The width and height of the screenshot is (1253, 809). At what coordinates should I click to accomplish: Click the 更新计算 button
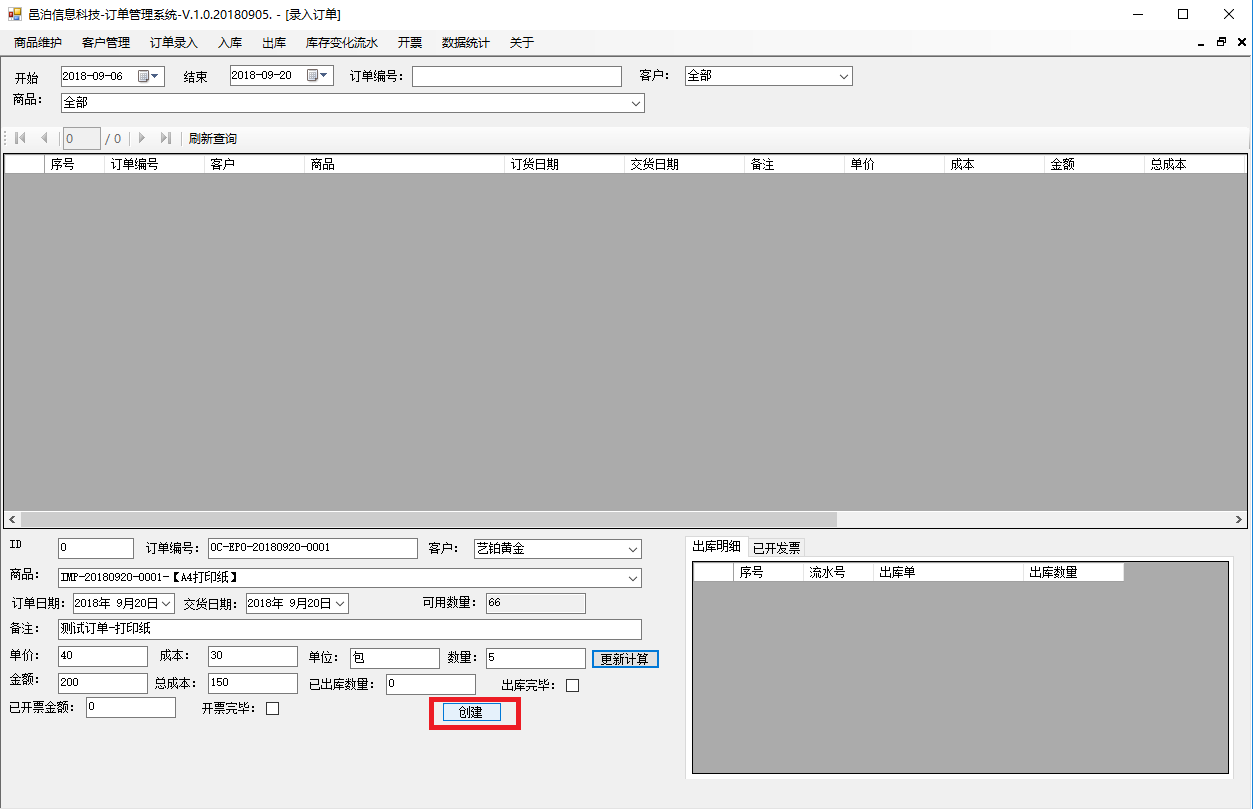(625, 659)
